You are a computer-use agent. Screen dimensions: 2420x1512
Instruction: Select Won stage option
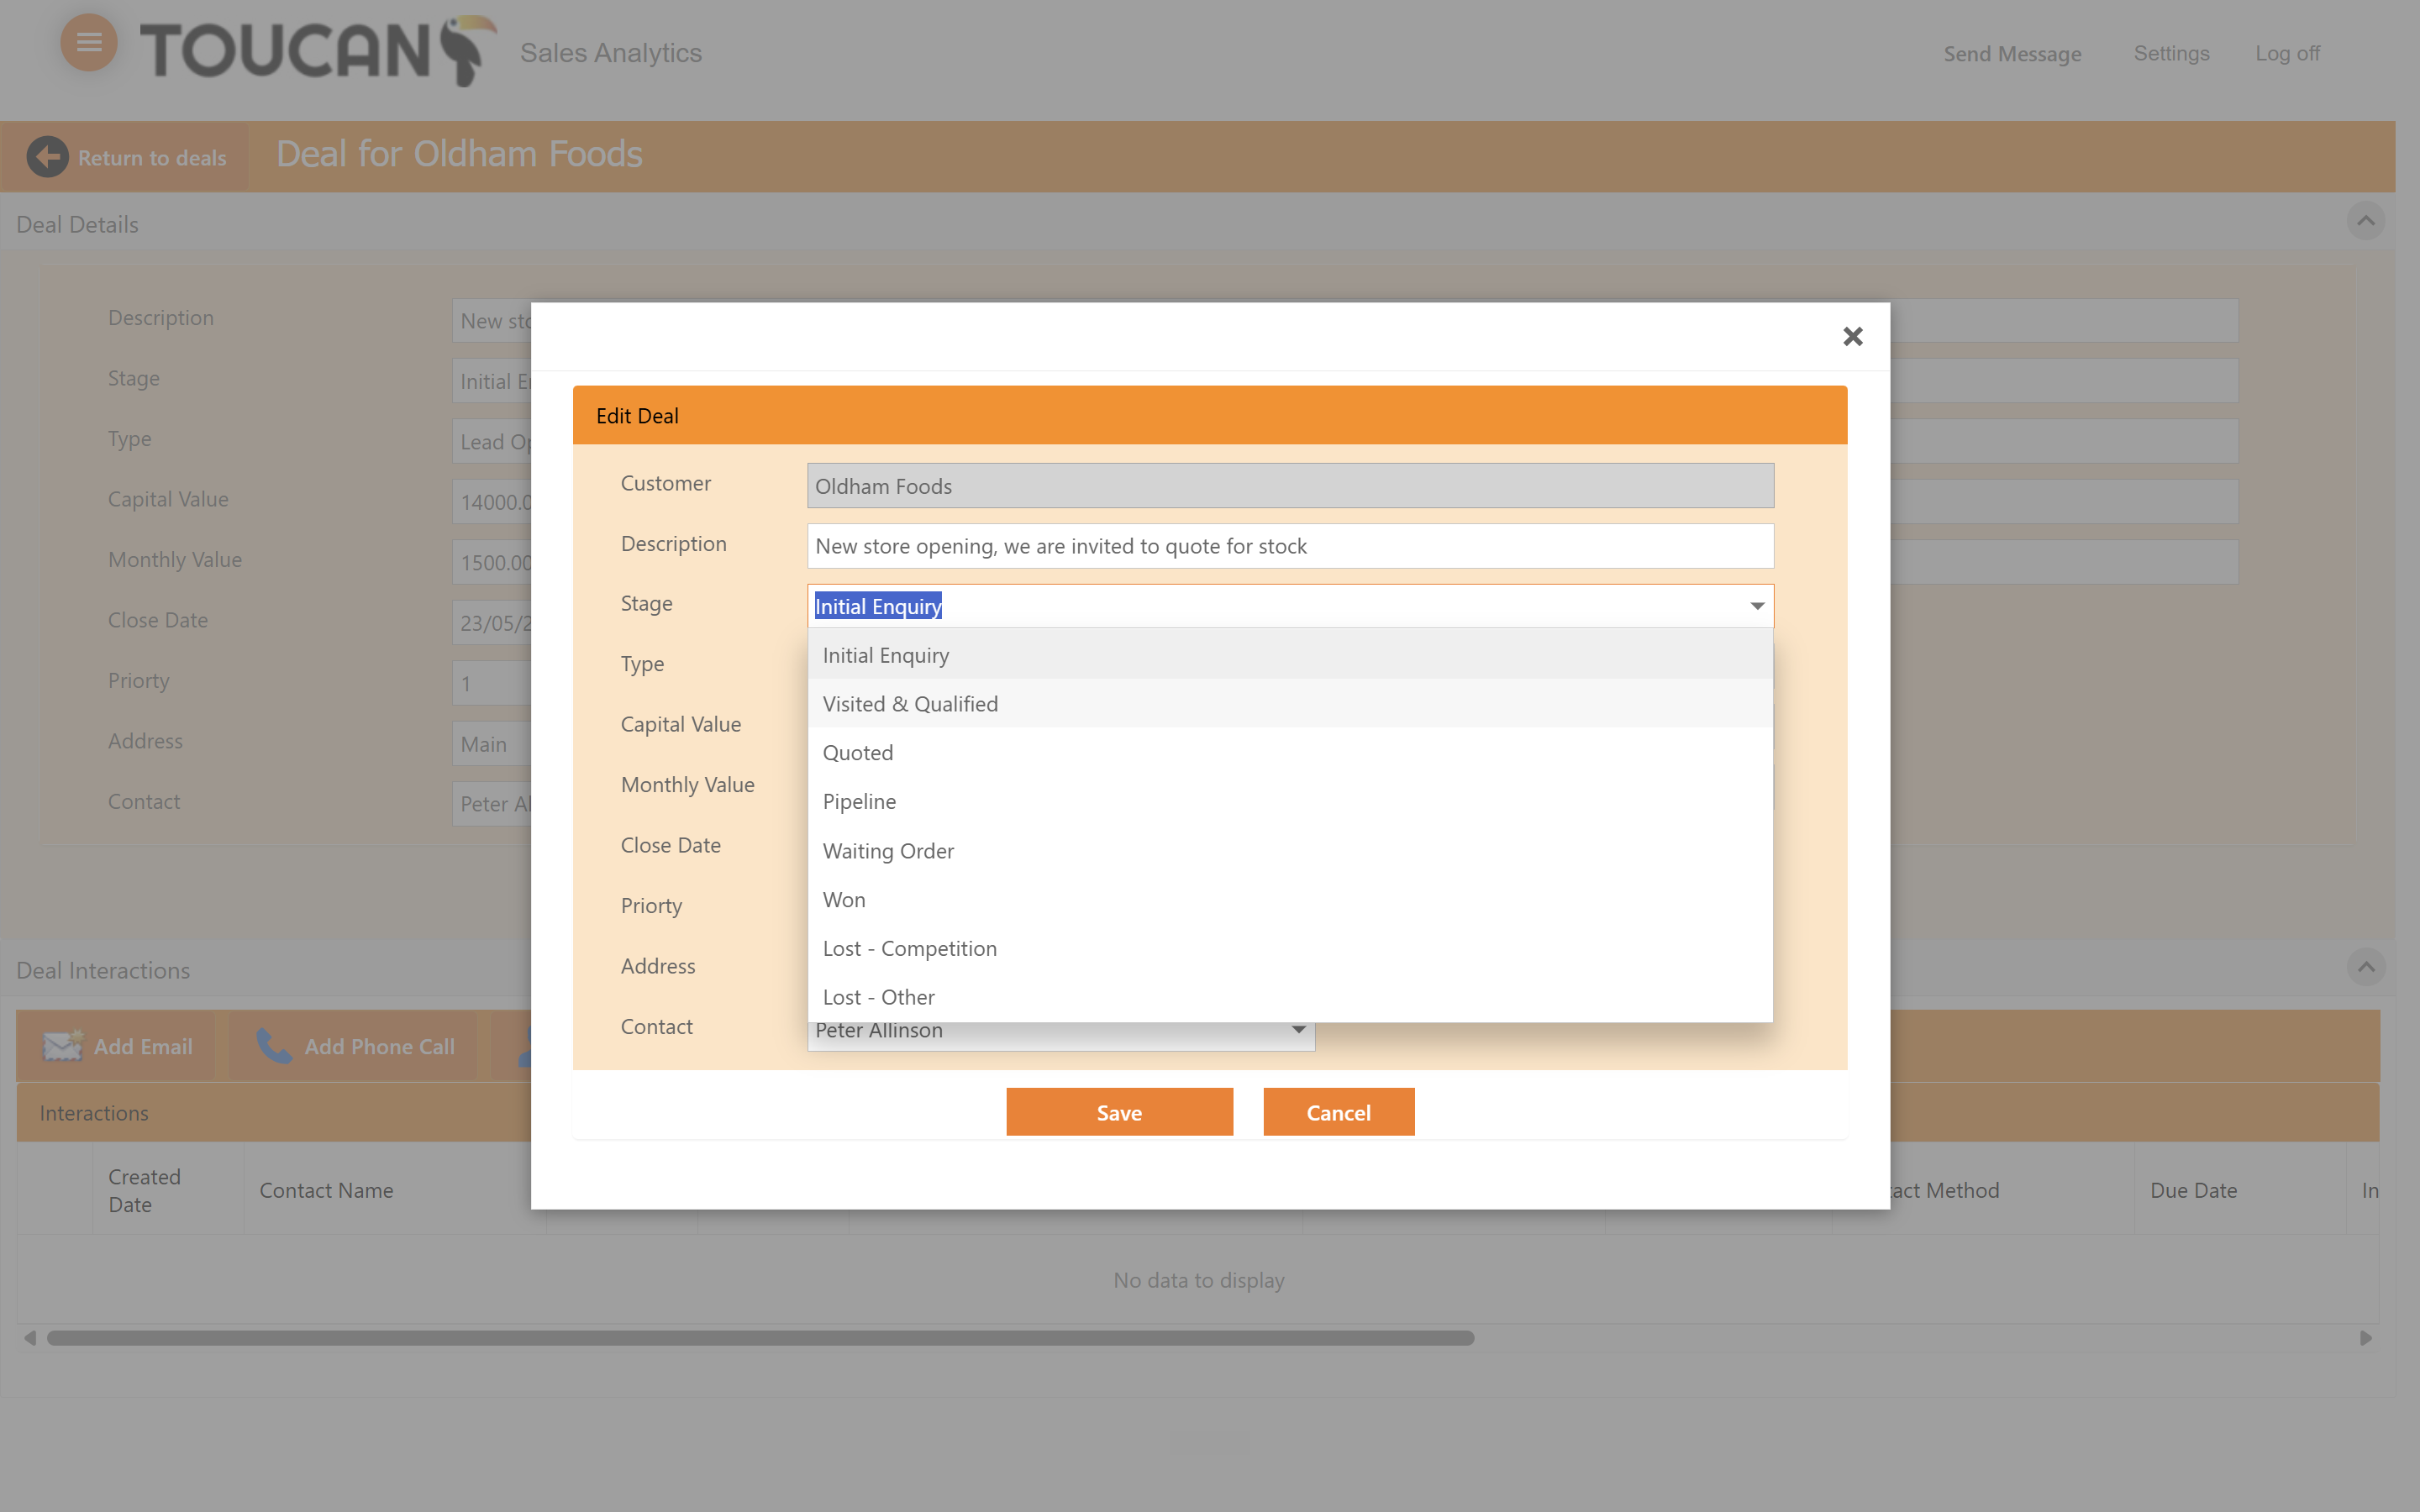[x=1290, y=900]
